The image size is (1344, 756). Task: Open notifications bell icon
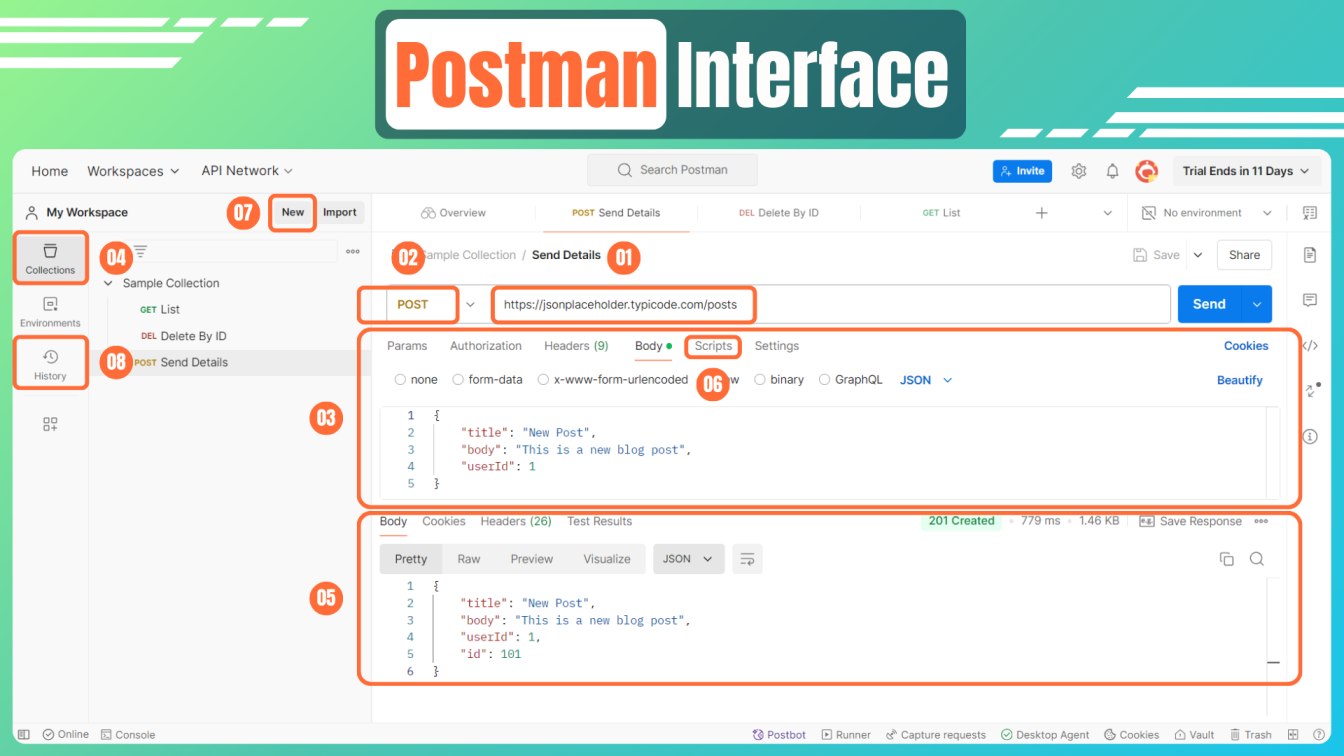point(1112,171)
